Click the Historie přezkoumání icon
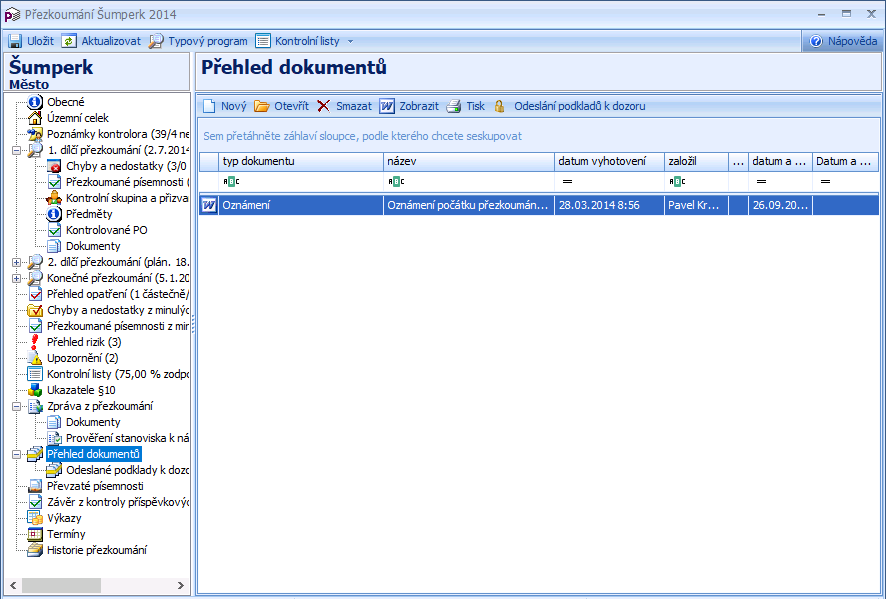Image resolution: width=886 pixels, height=599 pixels. pyautogui.click(x=35, y=550)
